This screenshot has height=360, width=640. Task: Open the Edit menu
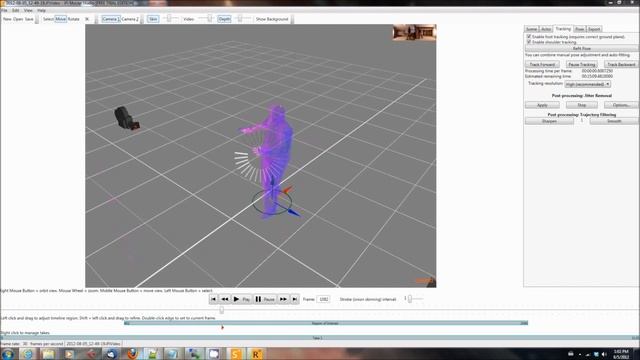[16, 10]
